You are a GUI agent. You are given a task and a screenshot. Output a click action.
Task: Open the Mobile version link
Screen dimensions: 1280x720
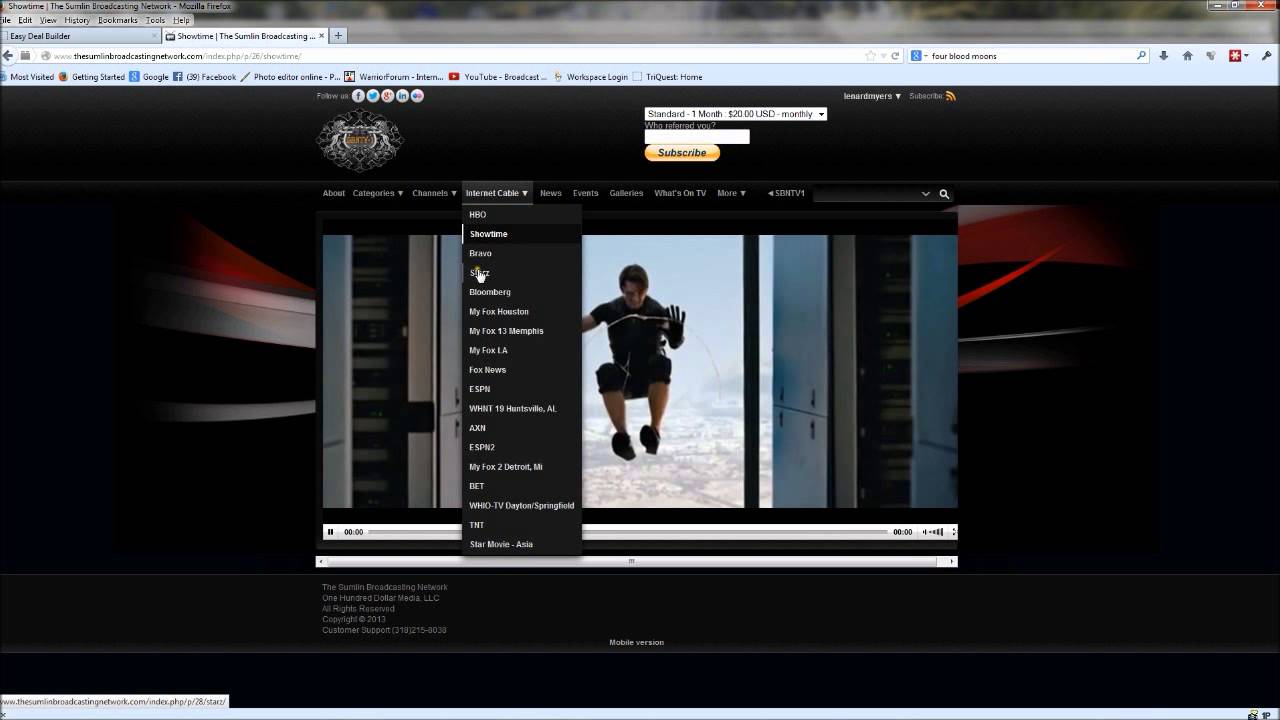pyautogui.click(x=636, y=642)
